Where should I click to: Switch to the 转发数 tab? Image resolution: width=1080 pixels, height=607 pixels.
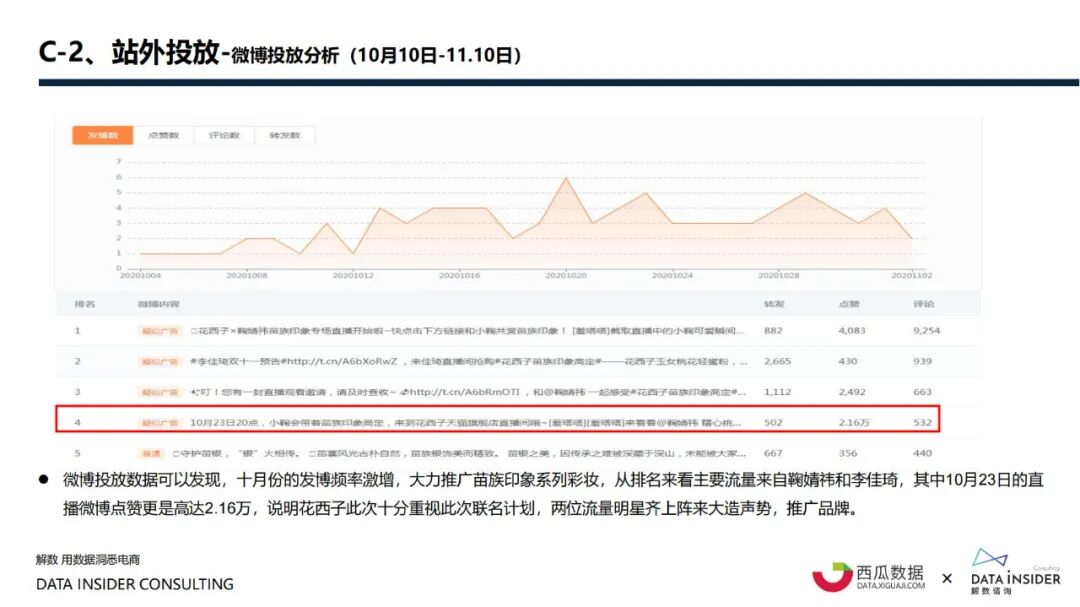tap(287, 134)
